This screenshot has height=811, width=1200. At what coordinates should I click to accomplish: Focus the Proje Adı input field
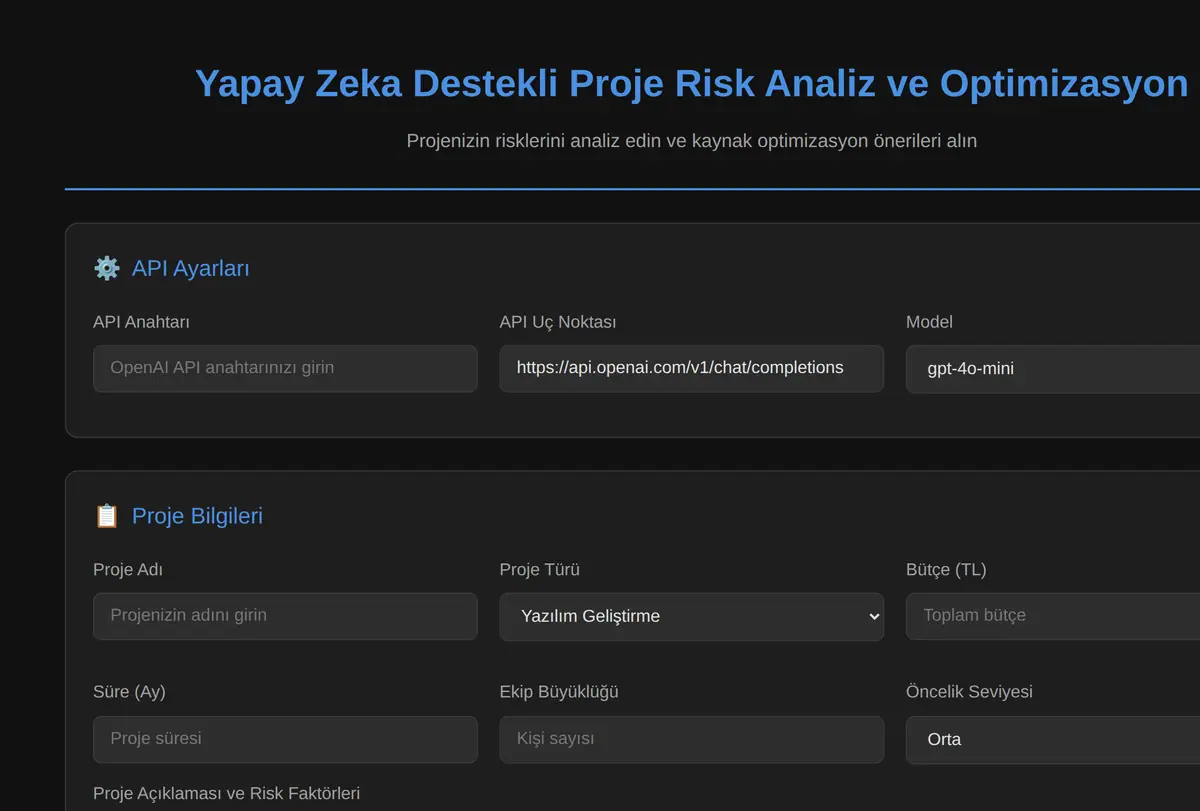(285, 616)
